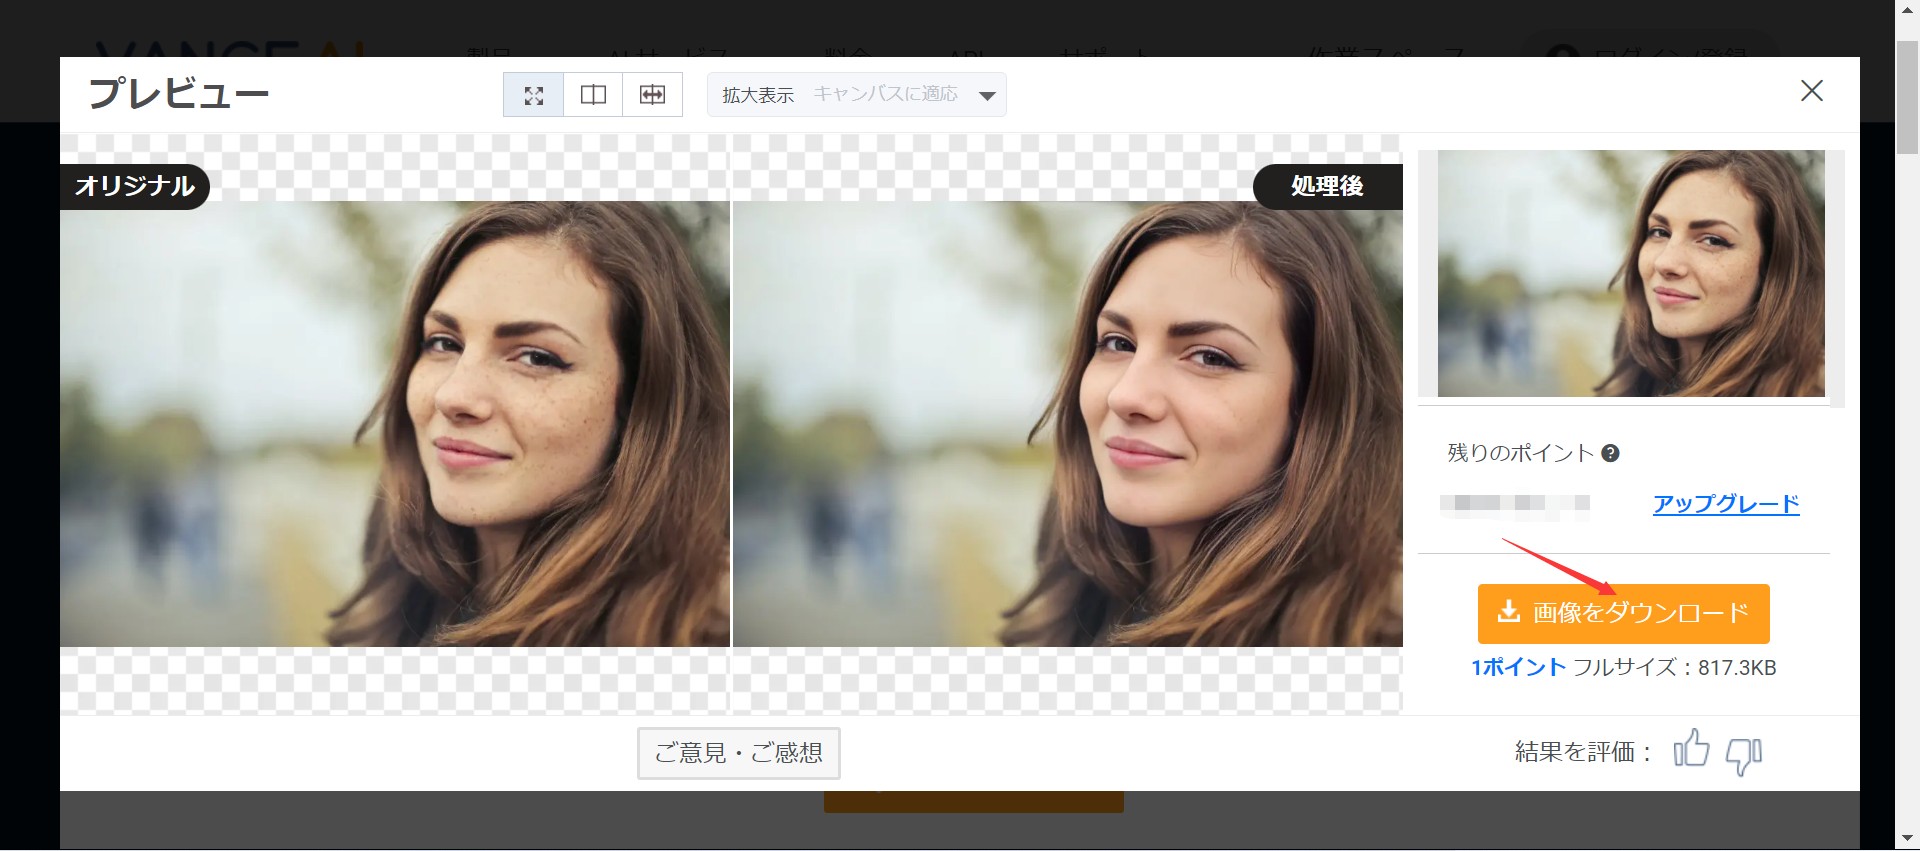Click the 結果を評価 label
Image resolution: width=1920 pixels, height=851 pixels.
pos(1583,752)
